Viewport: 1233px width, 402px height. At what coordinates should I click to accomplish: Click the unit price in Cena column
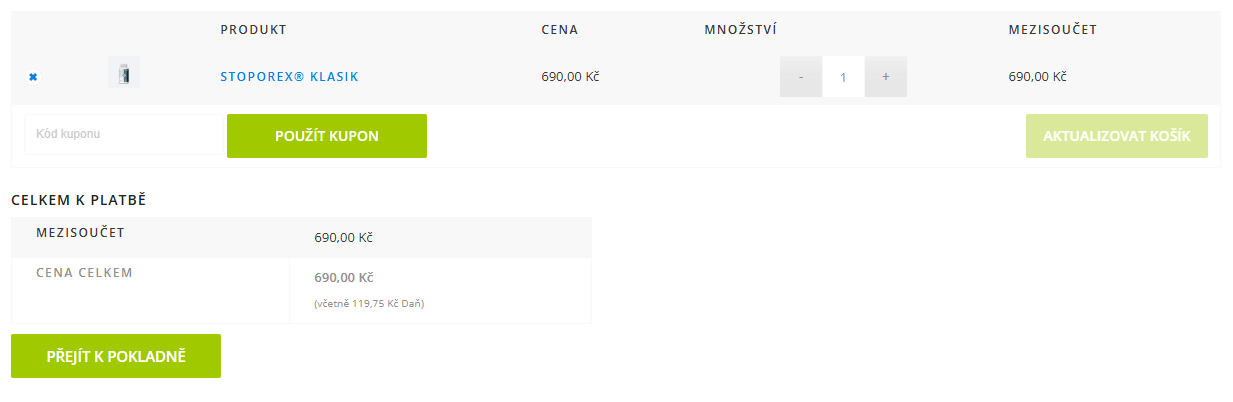coord(570,76)
